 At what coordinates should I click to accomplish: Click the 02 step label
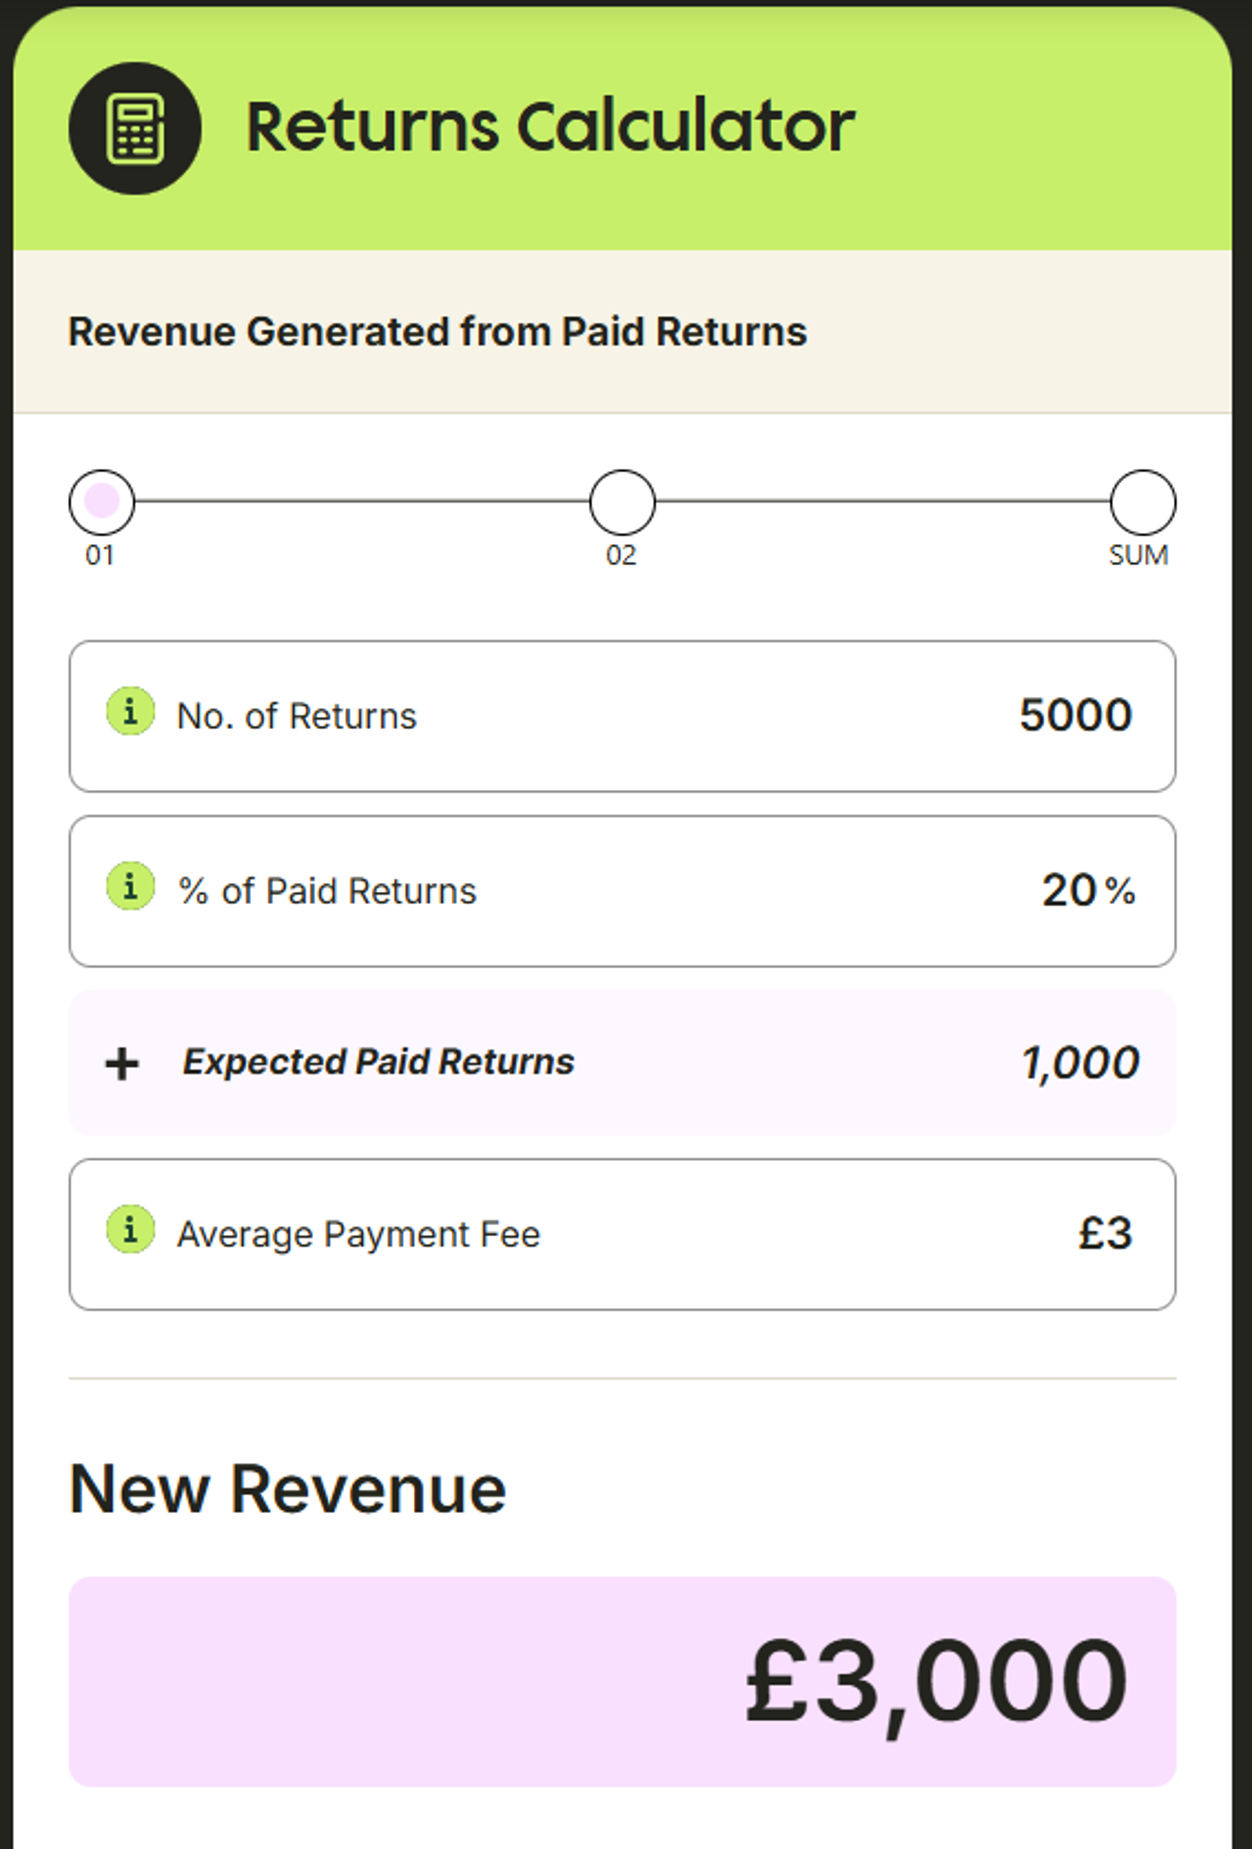621,556
